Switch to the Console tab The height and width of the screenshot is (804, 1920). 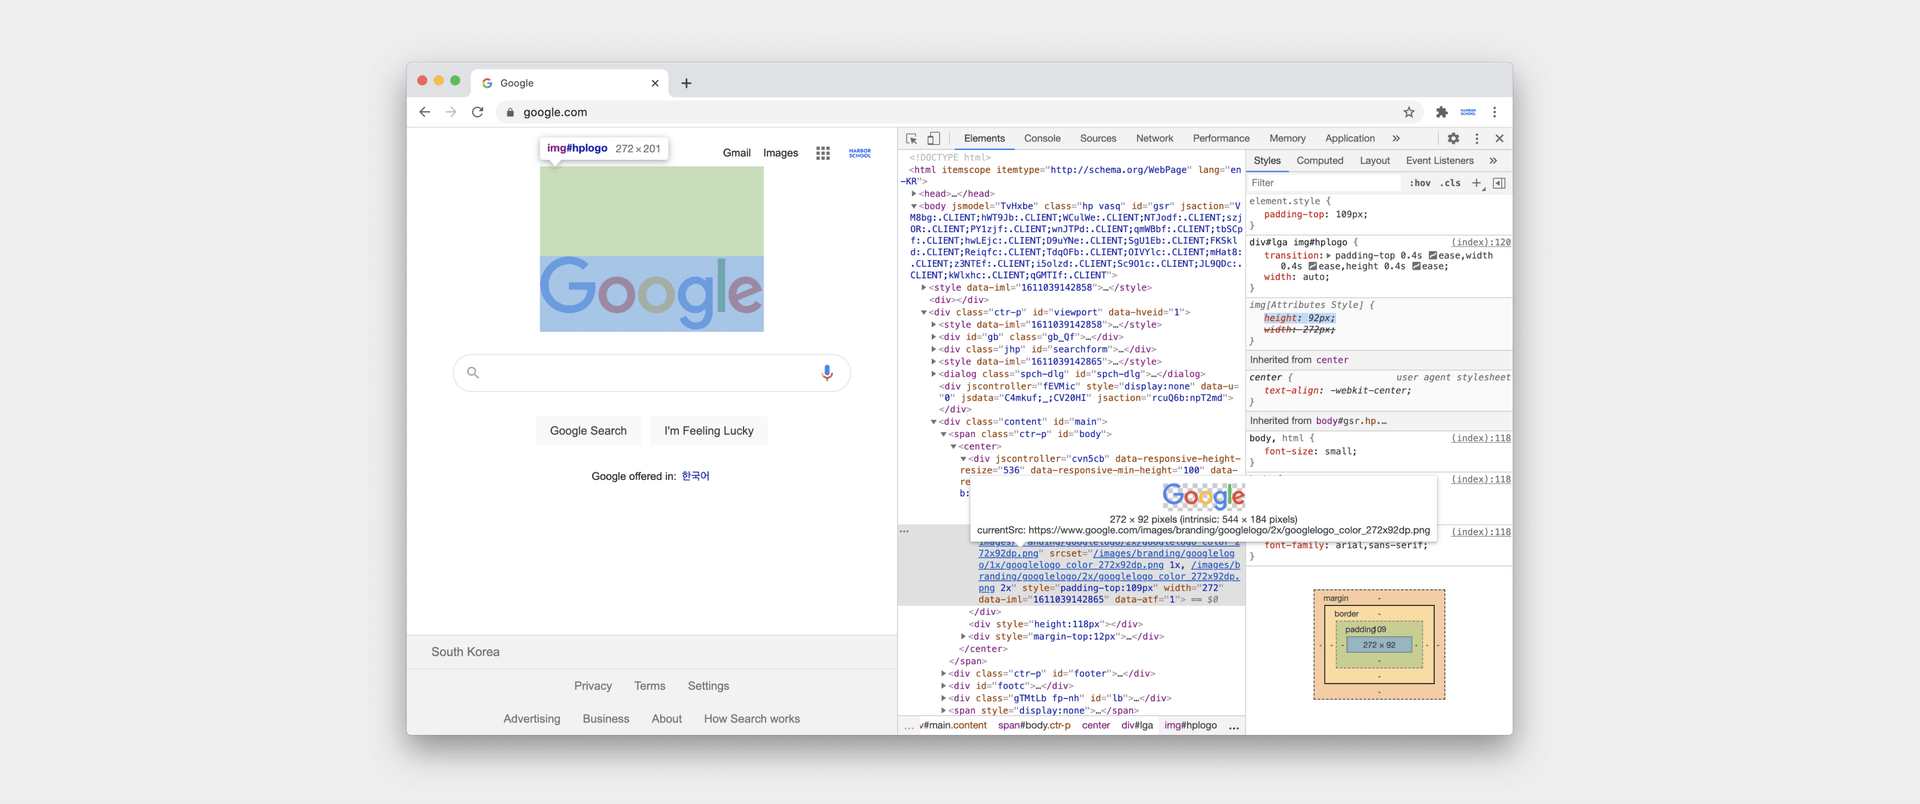(x=1042, y=139)
